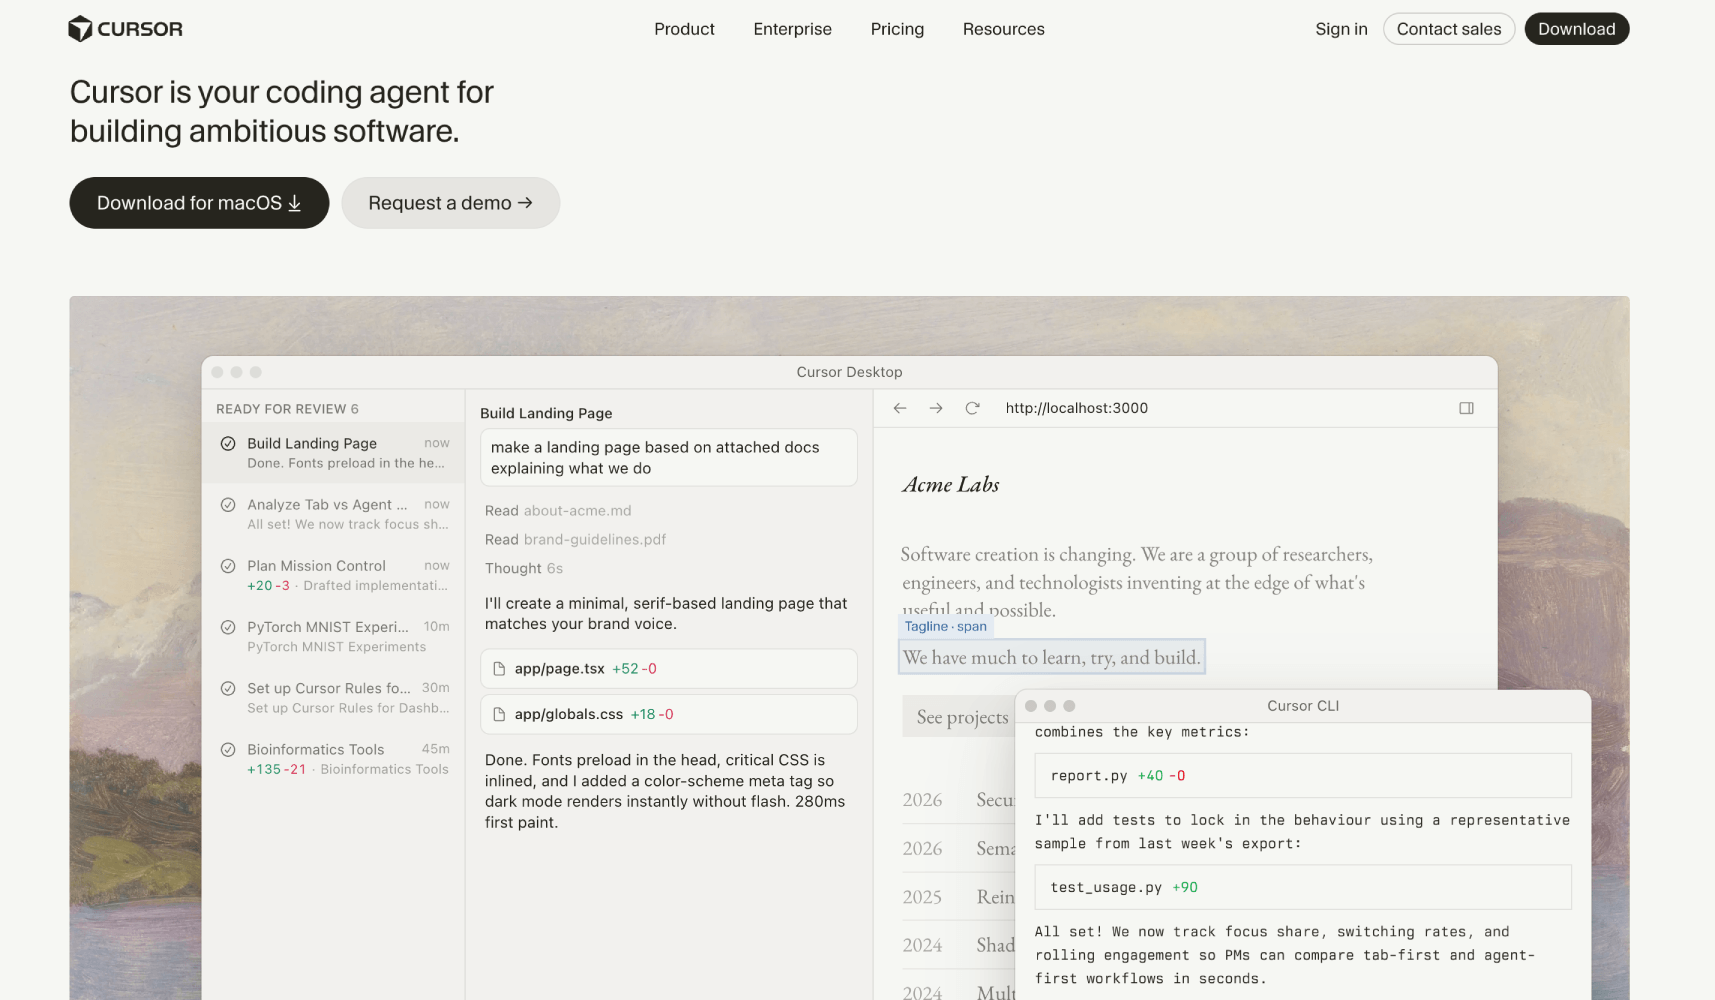Click check icon beside Bioinformatics Tools
The height and width of the screenshot is (1000, 1715).
coord(228,749)
